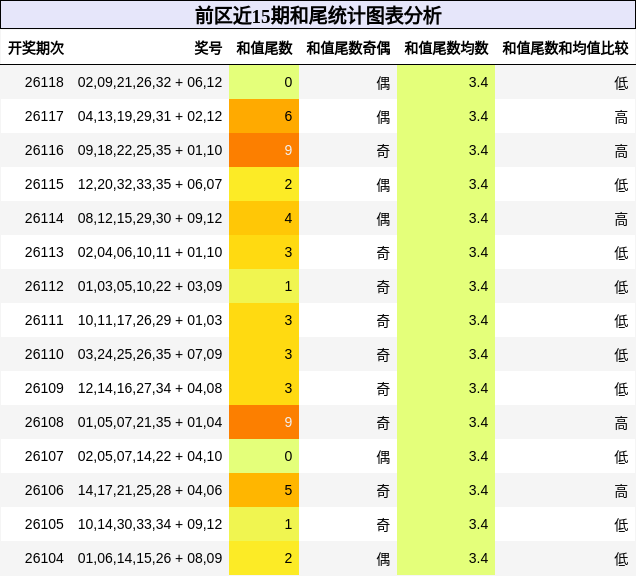Click tail value 2 in row 26115
The width and height of the screenshot is (636, 576).
pyautogui.click(x=264, y=185)
